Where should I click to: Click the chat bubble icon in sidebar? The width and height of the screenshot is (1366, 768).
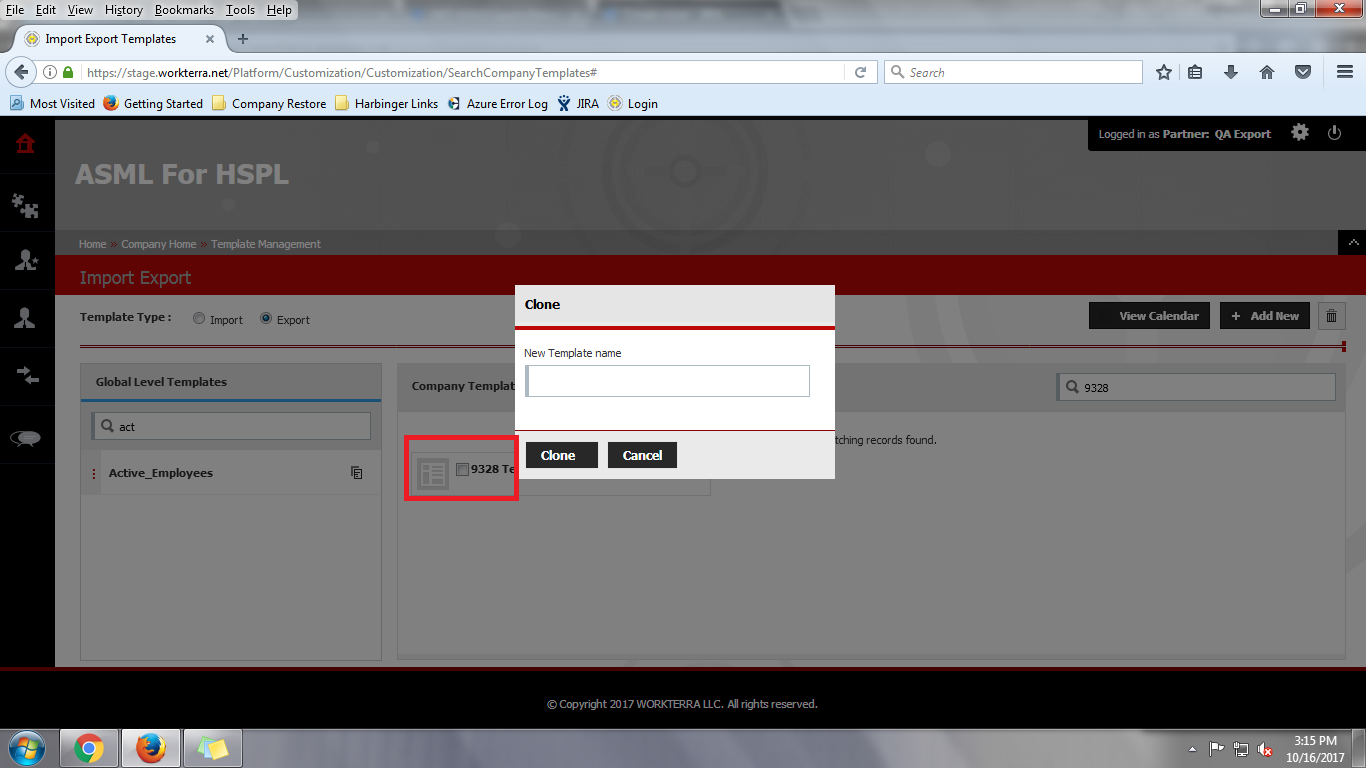pyautogui.click(x=26, y=438)
